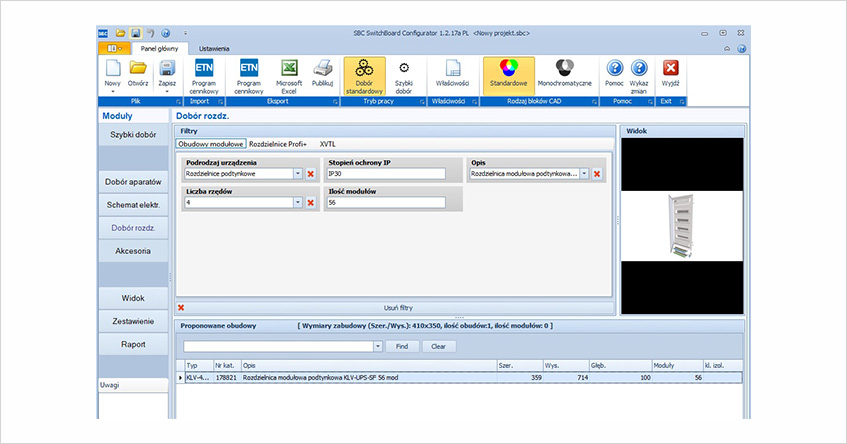Expand search combo box dropdown arrow
The image size is (847, 444).
(x=378, y=346)
